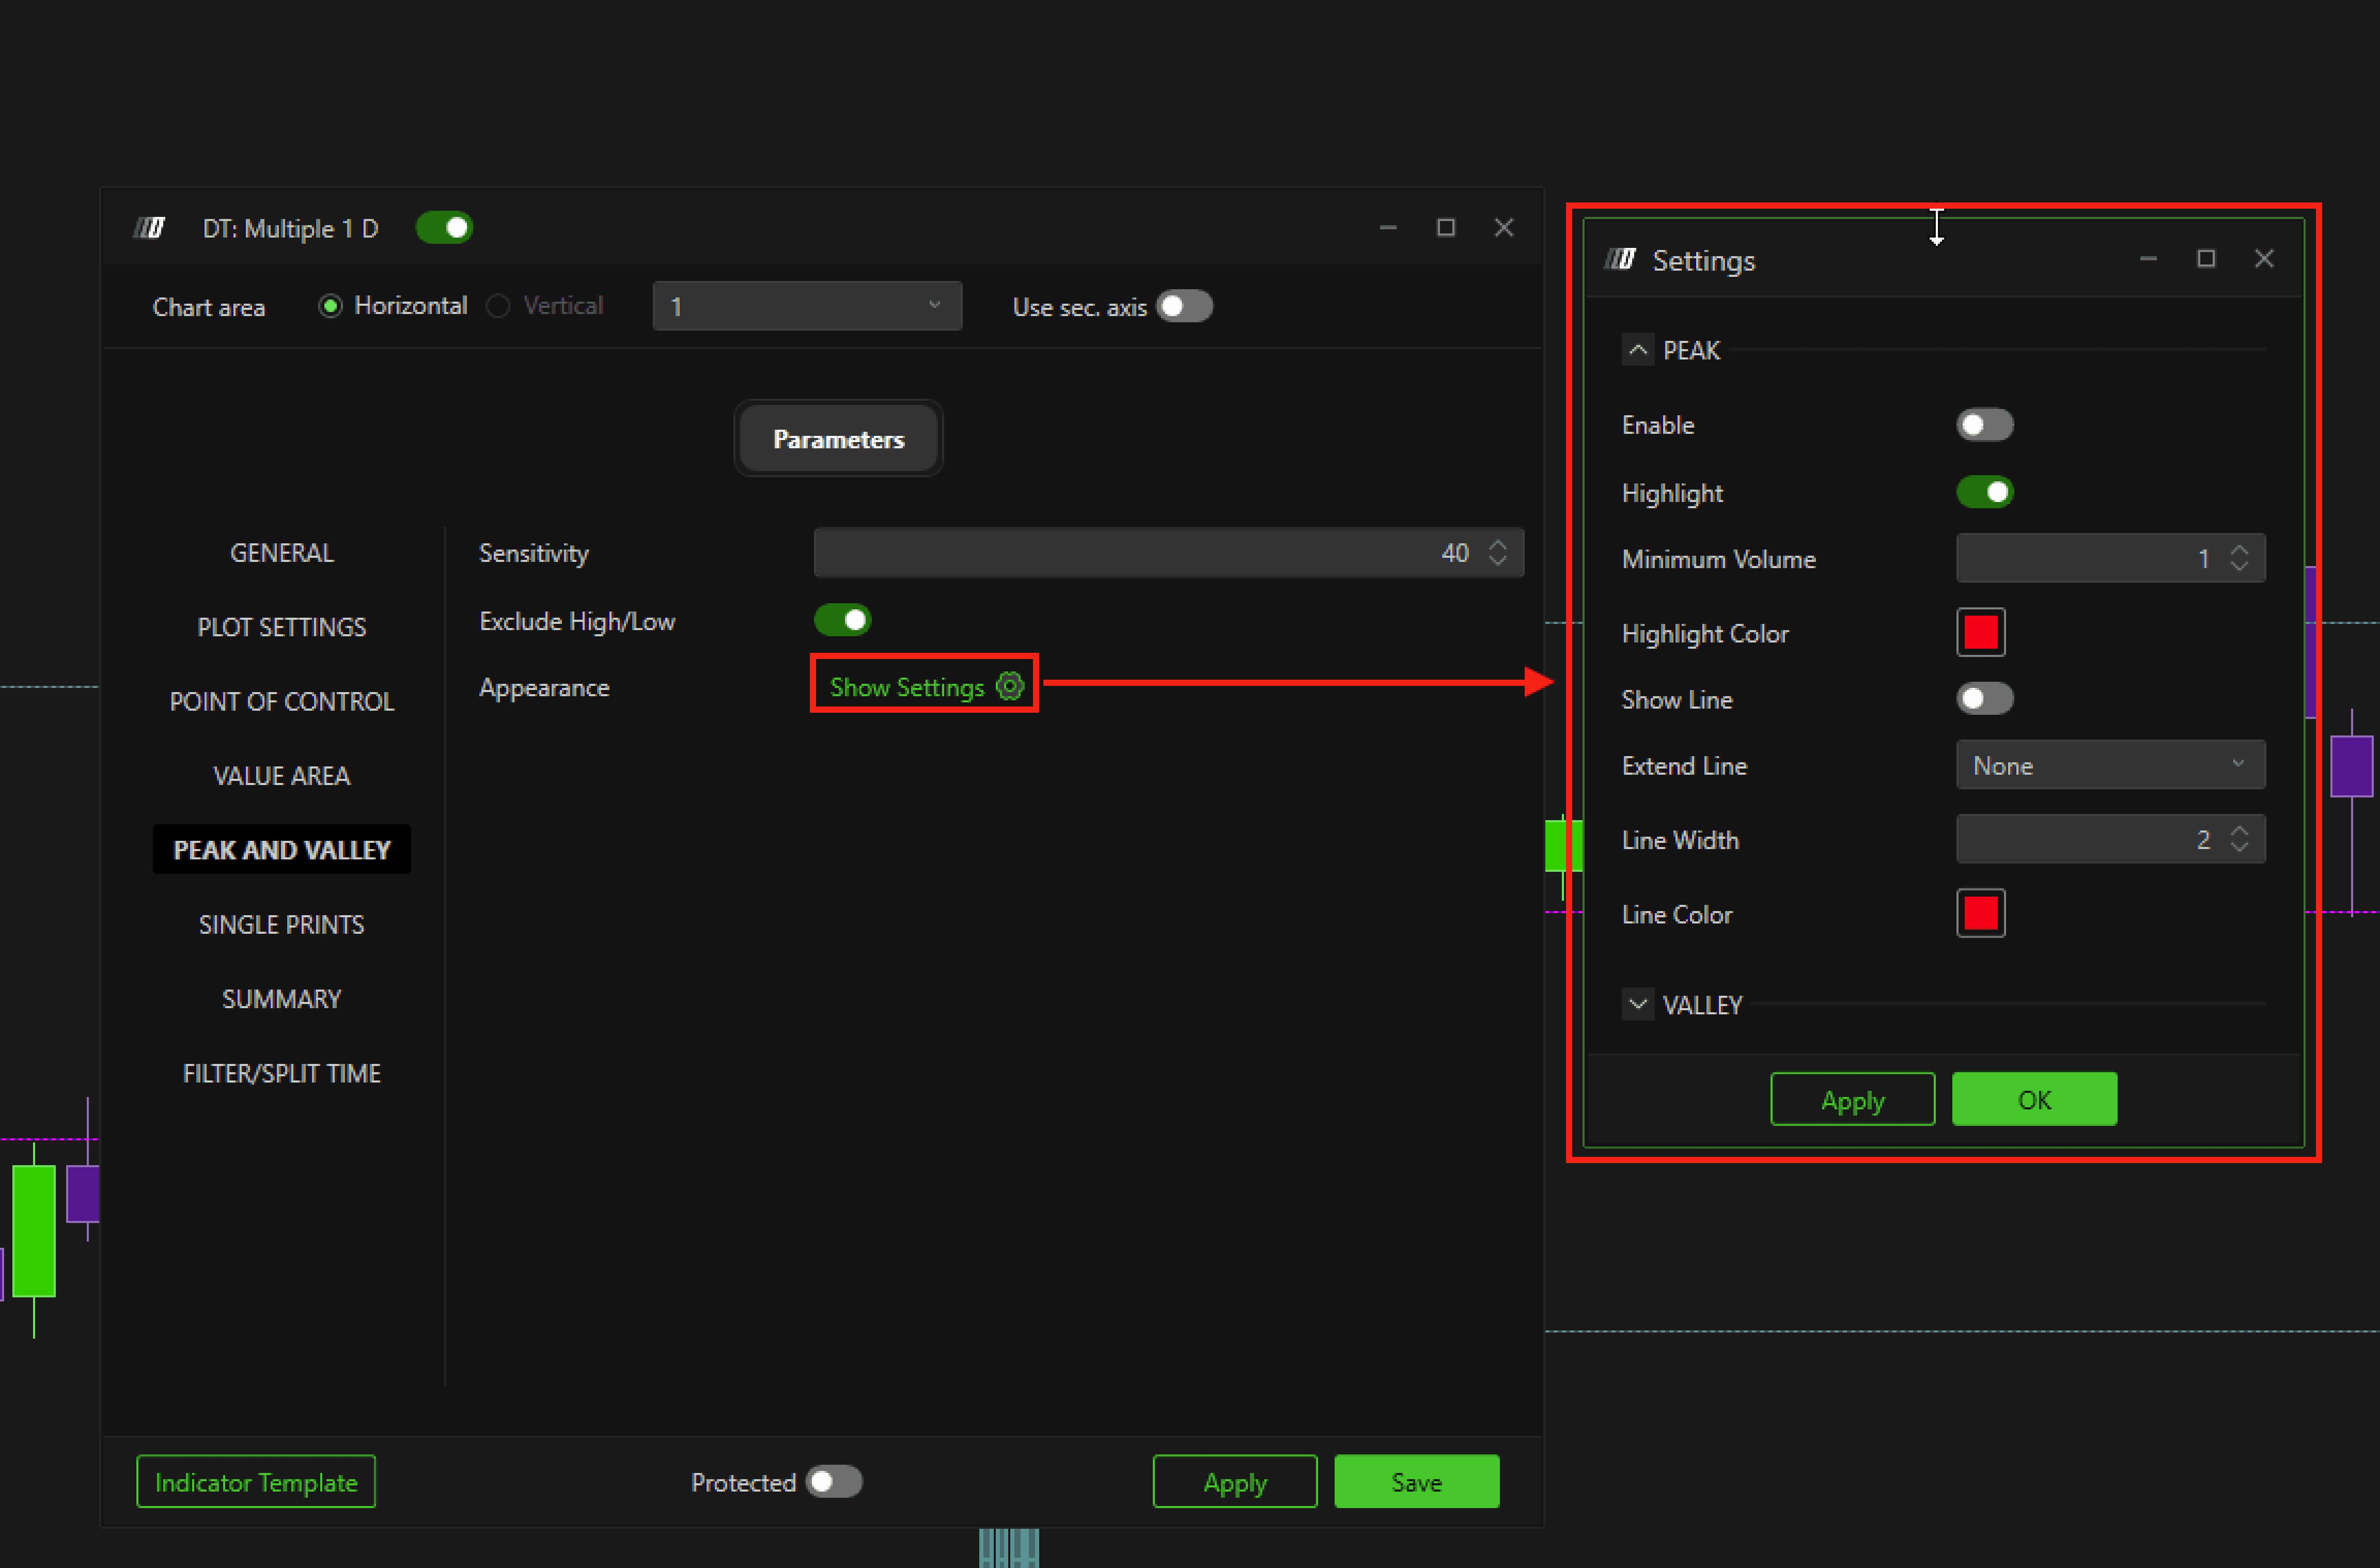Toggle the Show Line switch
Screen dimensions: 2380x1568
pyautogui.click(x=1984, y=699)
